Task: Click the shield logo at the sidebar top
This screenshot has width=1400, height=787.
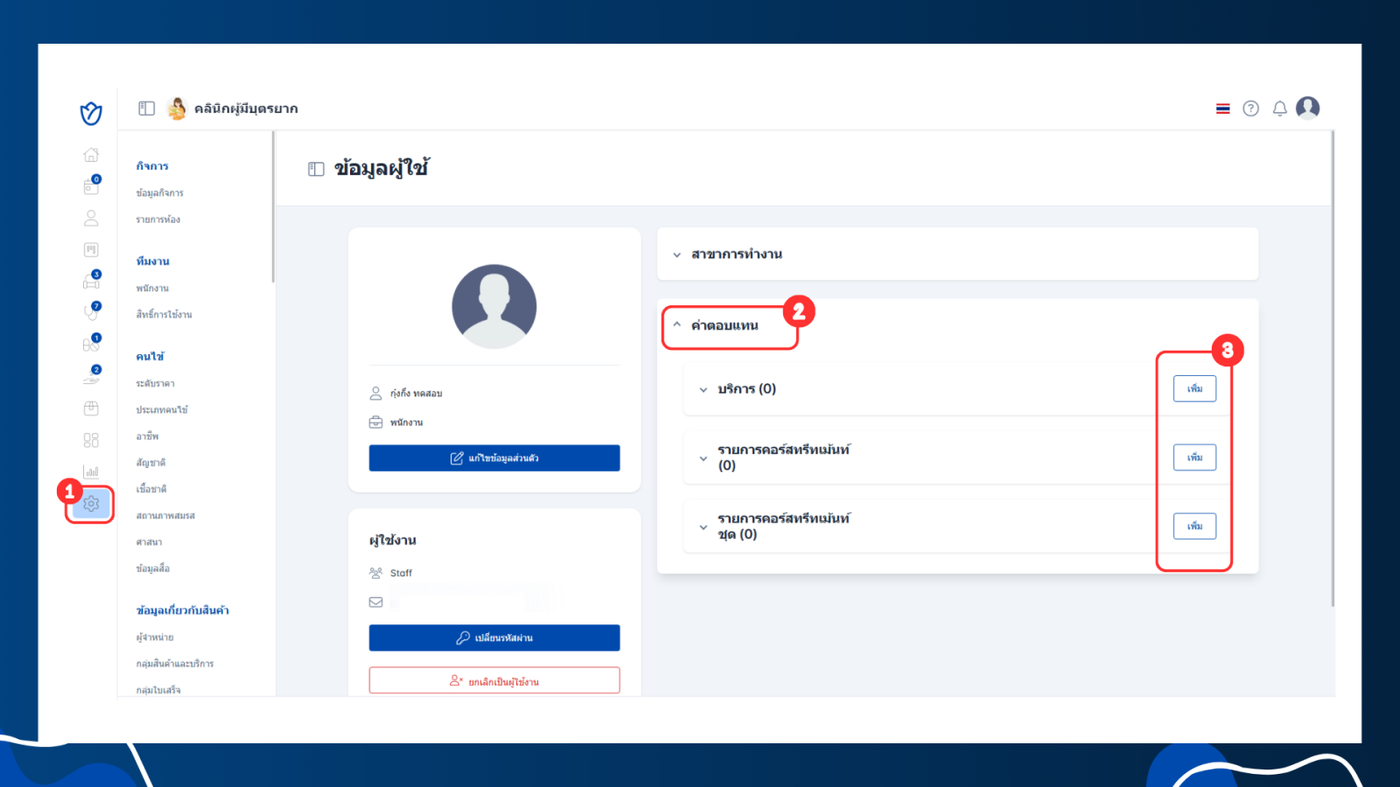Action: (x=91, y=113)
